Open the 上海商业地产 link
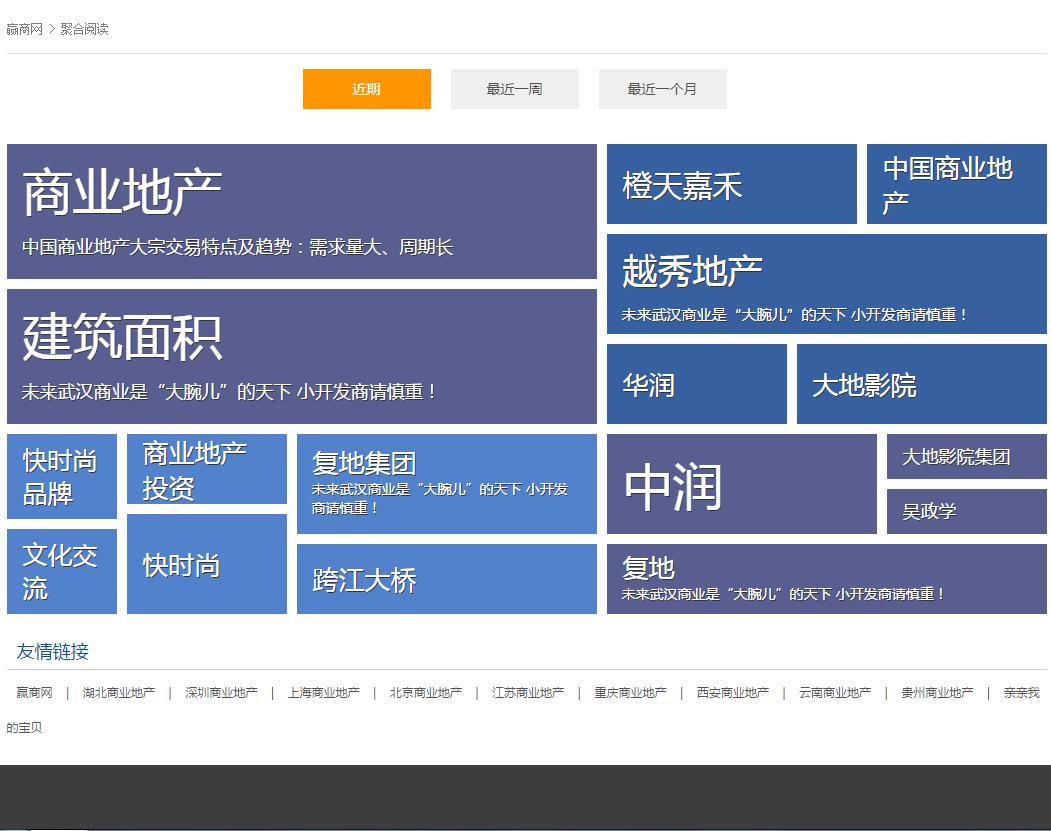Viewport: 1051px width, 831px height. point(324,692)
